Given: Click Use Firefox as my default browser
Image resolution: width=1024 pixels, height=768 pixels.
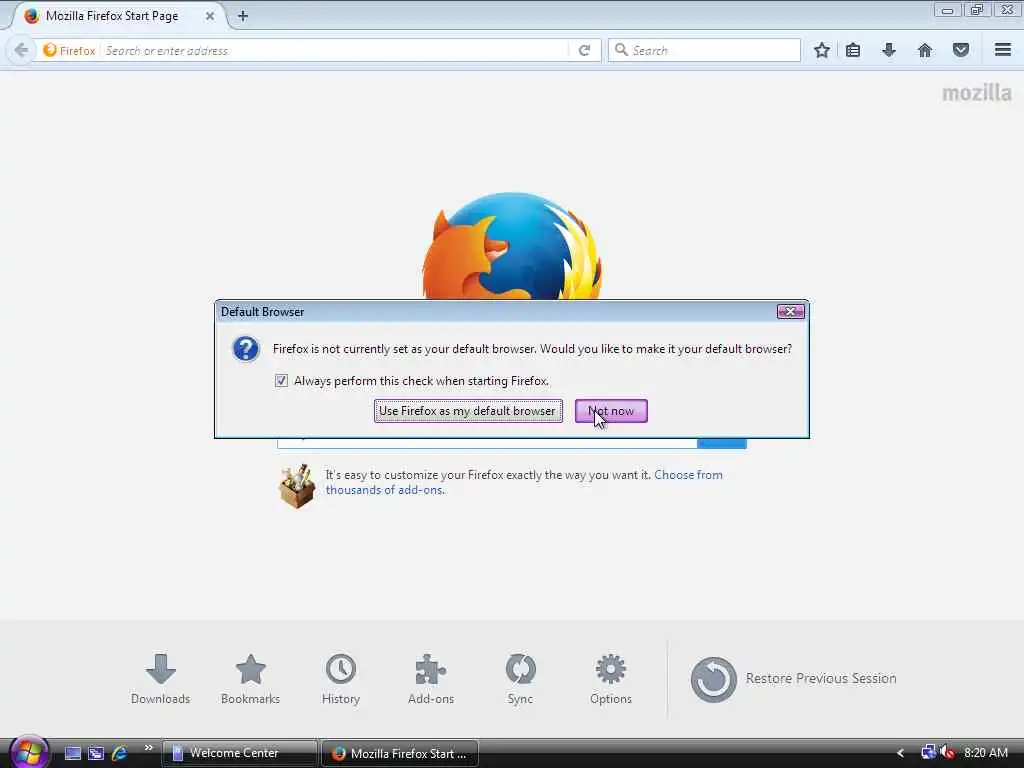Looking at the screenshot, I should (468, 411).
